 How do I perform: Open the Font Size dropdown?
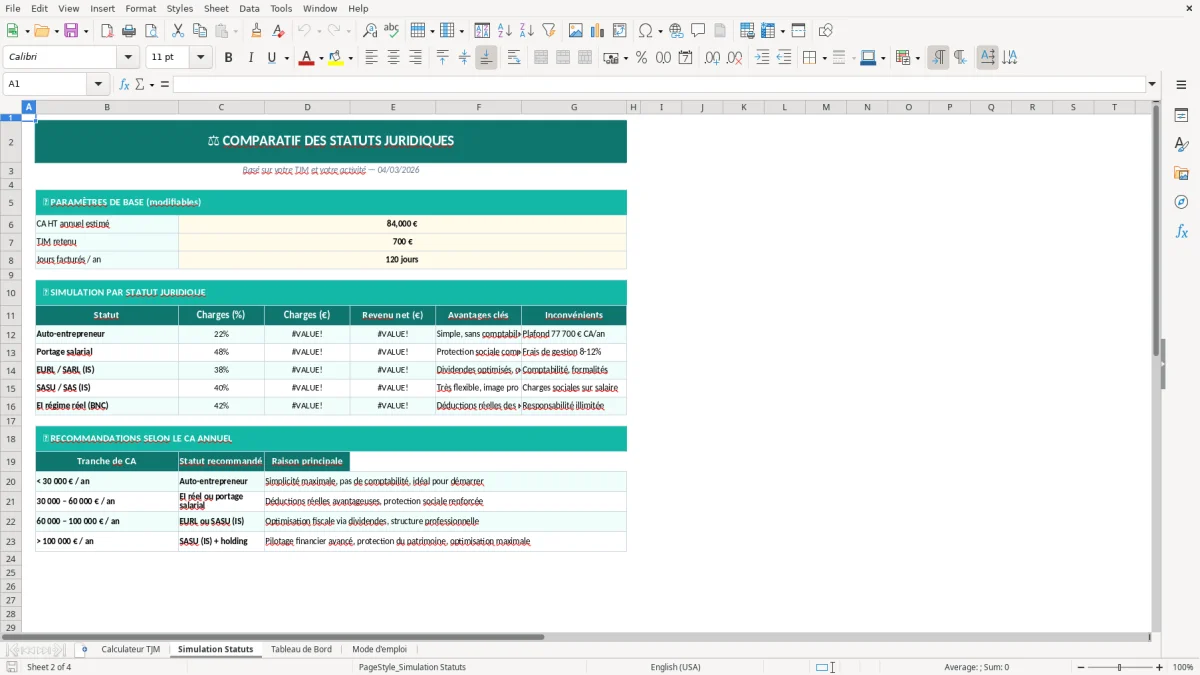201,58
